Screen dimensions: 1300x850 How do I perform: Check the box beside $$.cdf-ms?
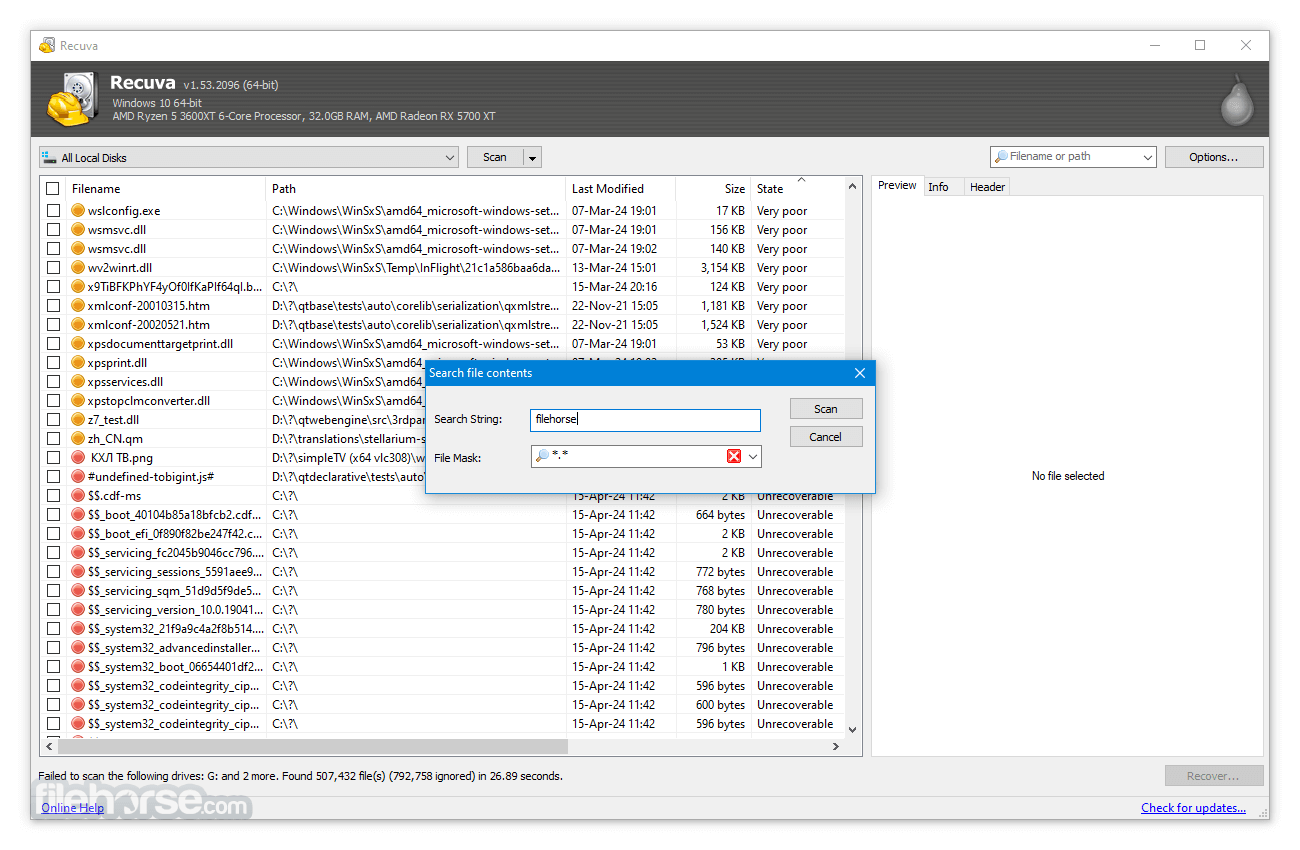53,496
